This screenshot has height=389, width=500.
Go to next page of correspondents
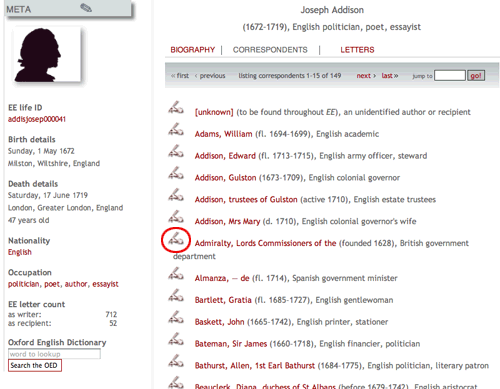366,76
